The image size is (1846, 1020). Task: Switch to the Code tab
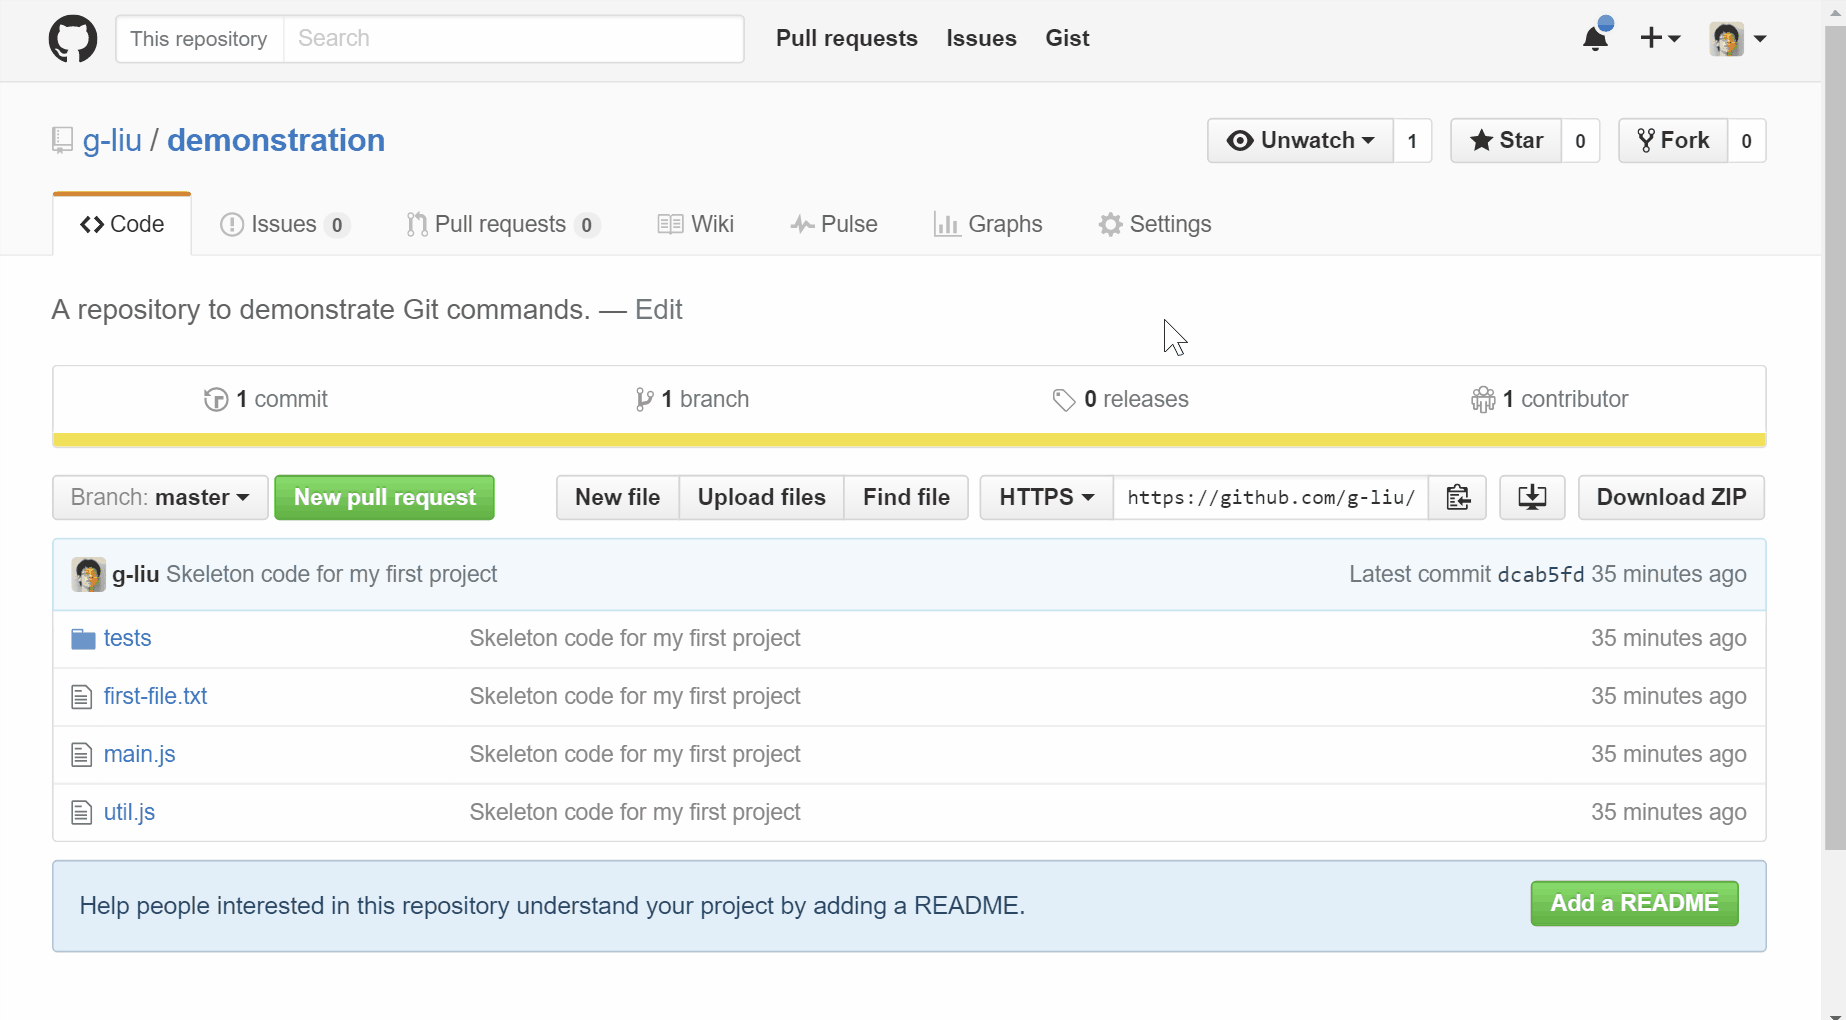pyautogui.click(x=122, y=224)
